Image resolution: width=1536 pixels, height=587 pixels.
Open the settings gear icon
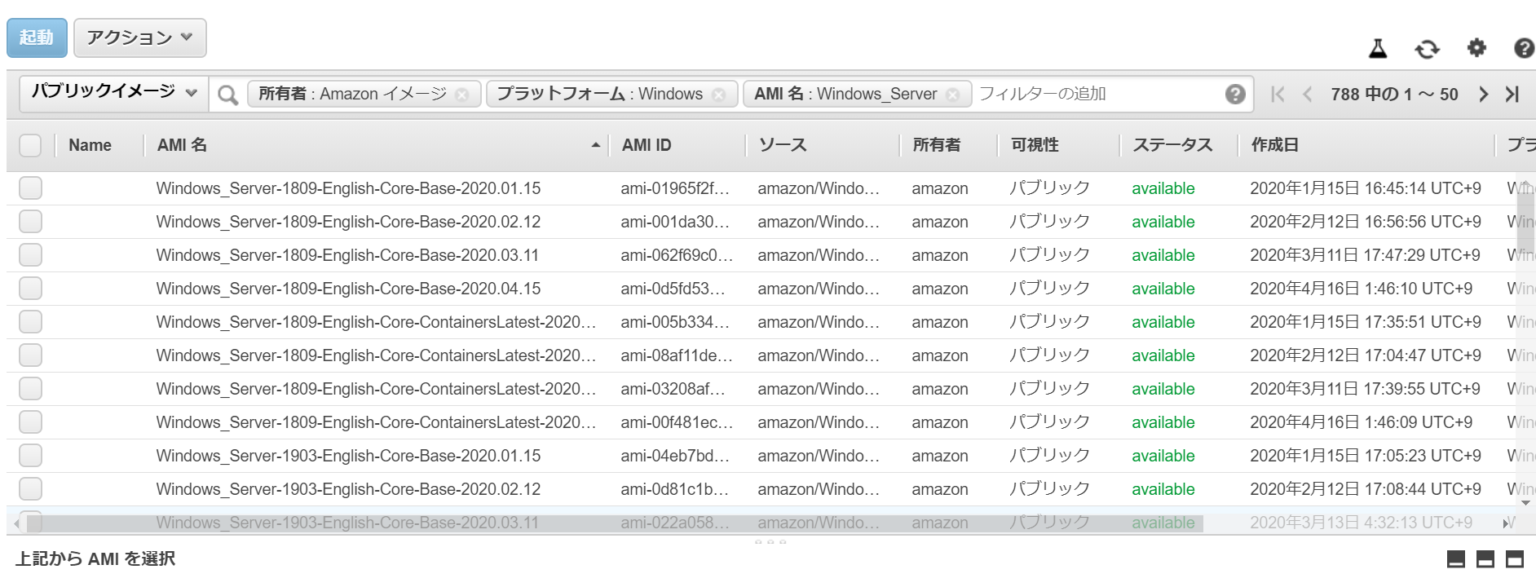tap(1476, 48)
